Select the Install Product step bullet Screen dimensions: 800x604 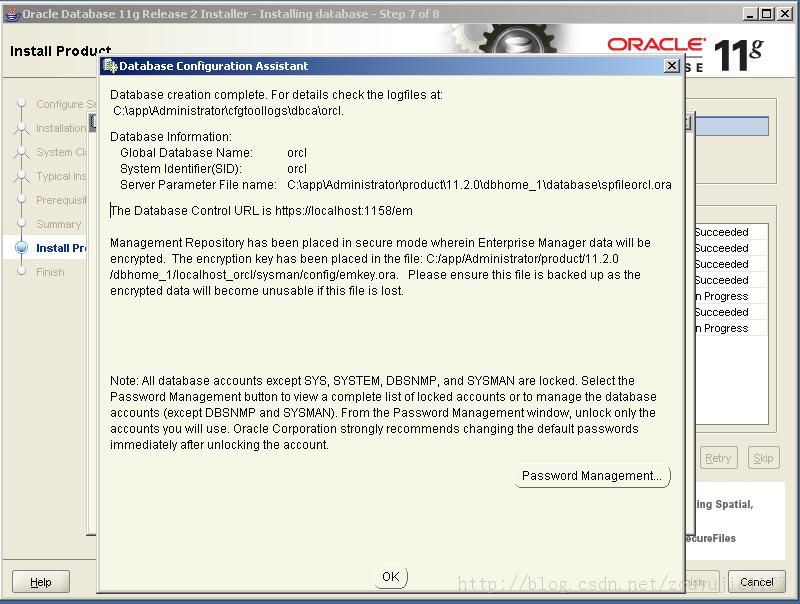pos(21,248)
